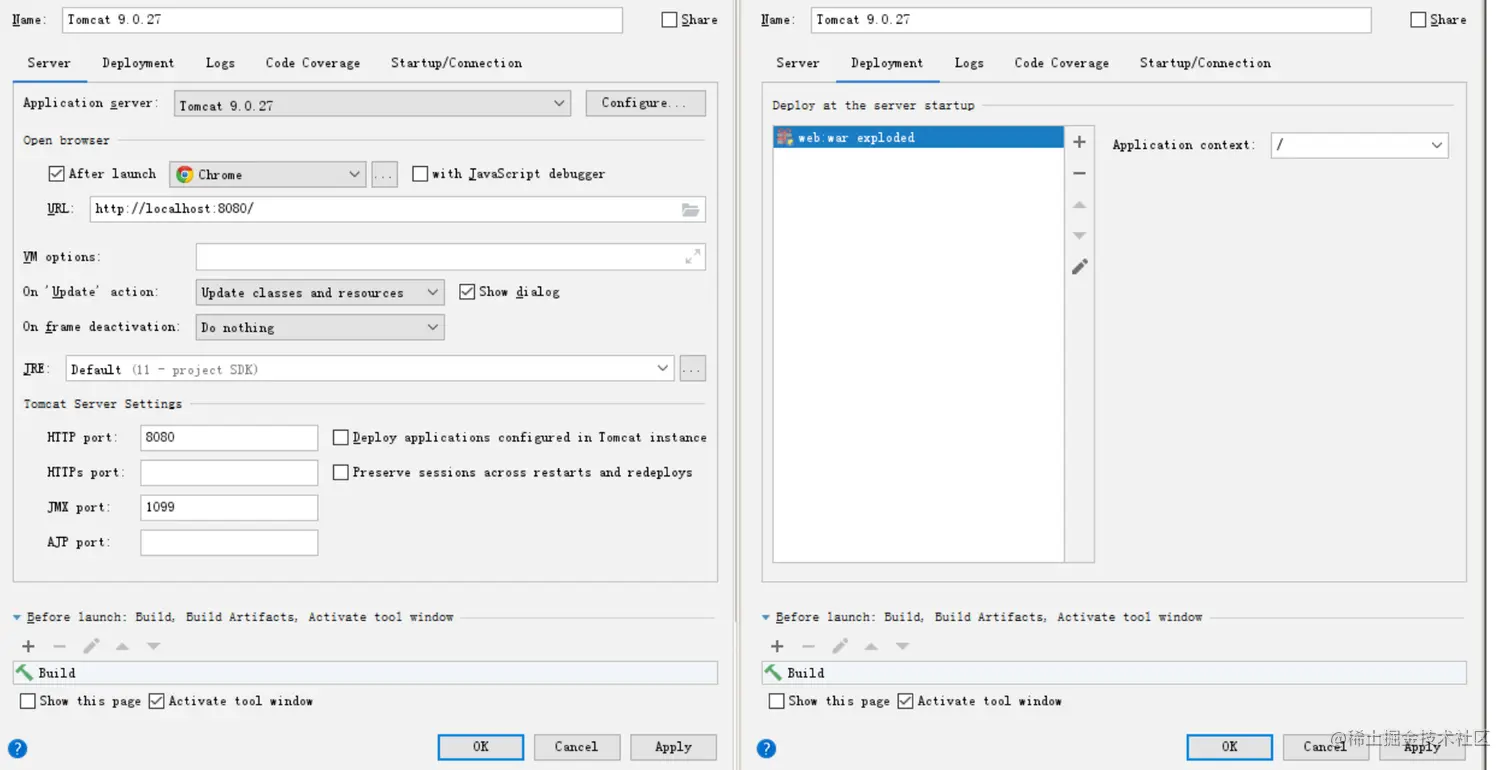Move deployment artifact up

[1079, 204]
